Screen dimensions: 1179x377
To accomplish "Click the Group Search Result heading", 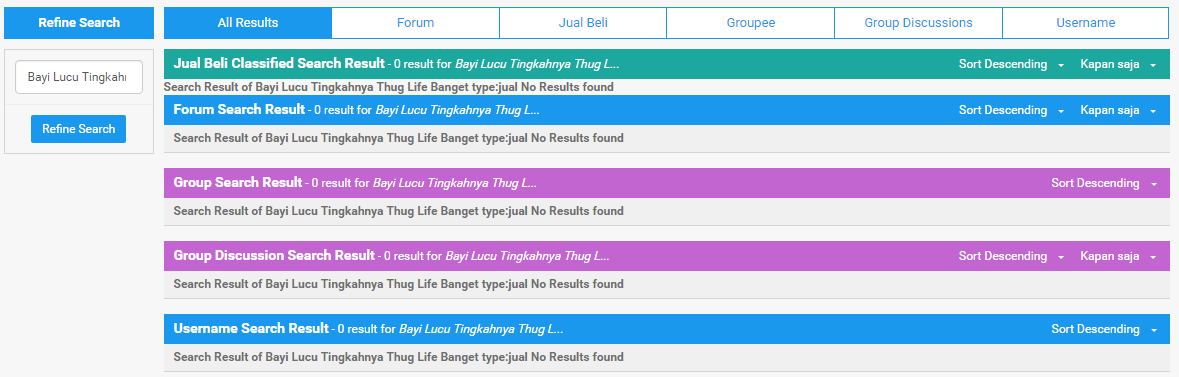I will (238, 183).
